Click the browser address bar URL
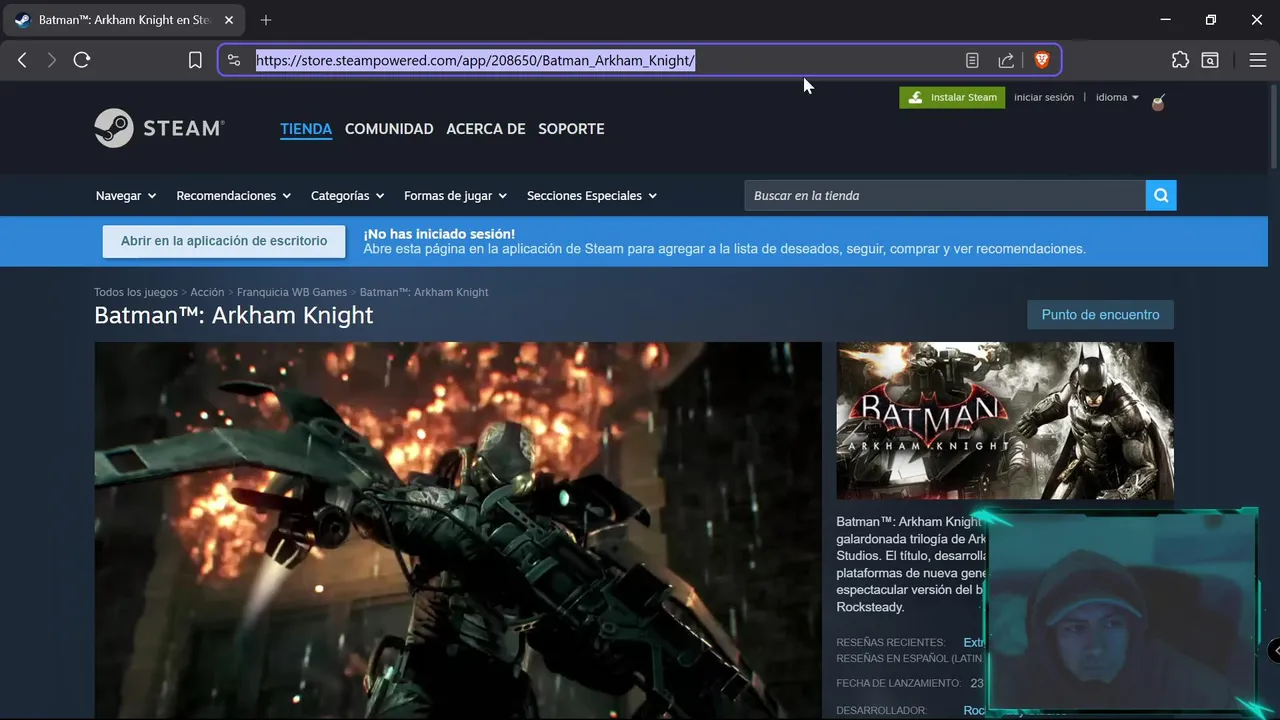 click(x=475, y=60)
